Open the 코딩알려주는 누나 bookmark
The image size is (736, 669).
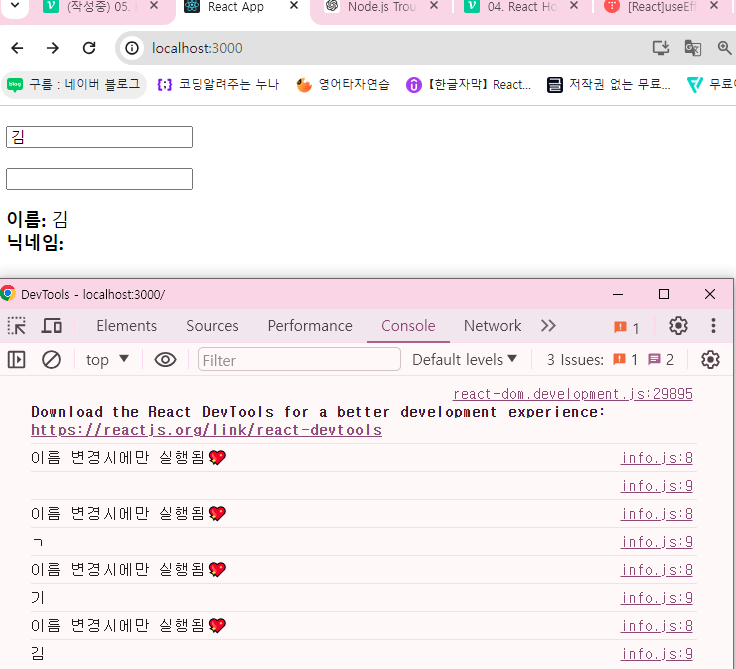click(218, 85)
